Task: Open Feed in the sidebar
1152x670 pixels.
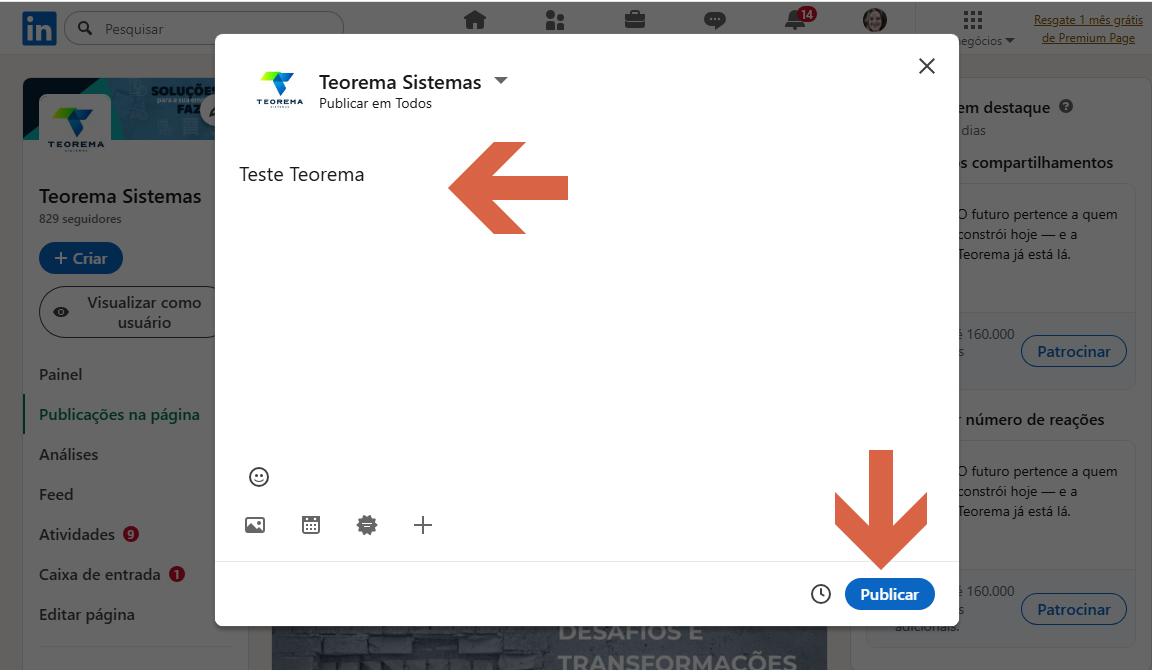Action: (x=56, y=494)
